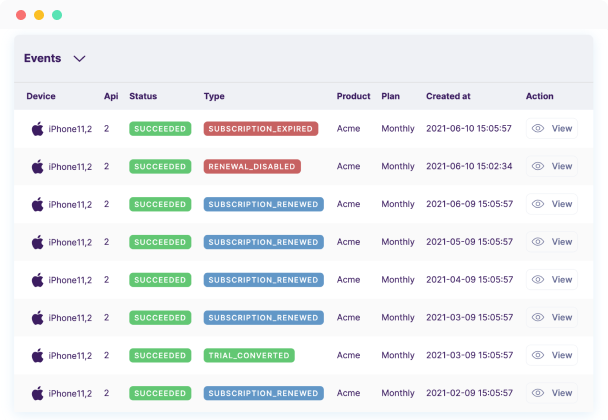Click SUCCEEDED badge in TRIAL_CONVERTED row
The width and height of the screenshot is (608, 420).
pos(160,355)
